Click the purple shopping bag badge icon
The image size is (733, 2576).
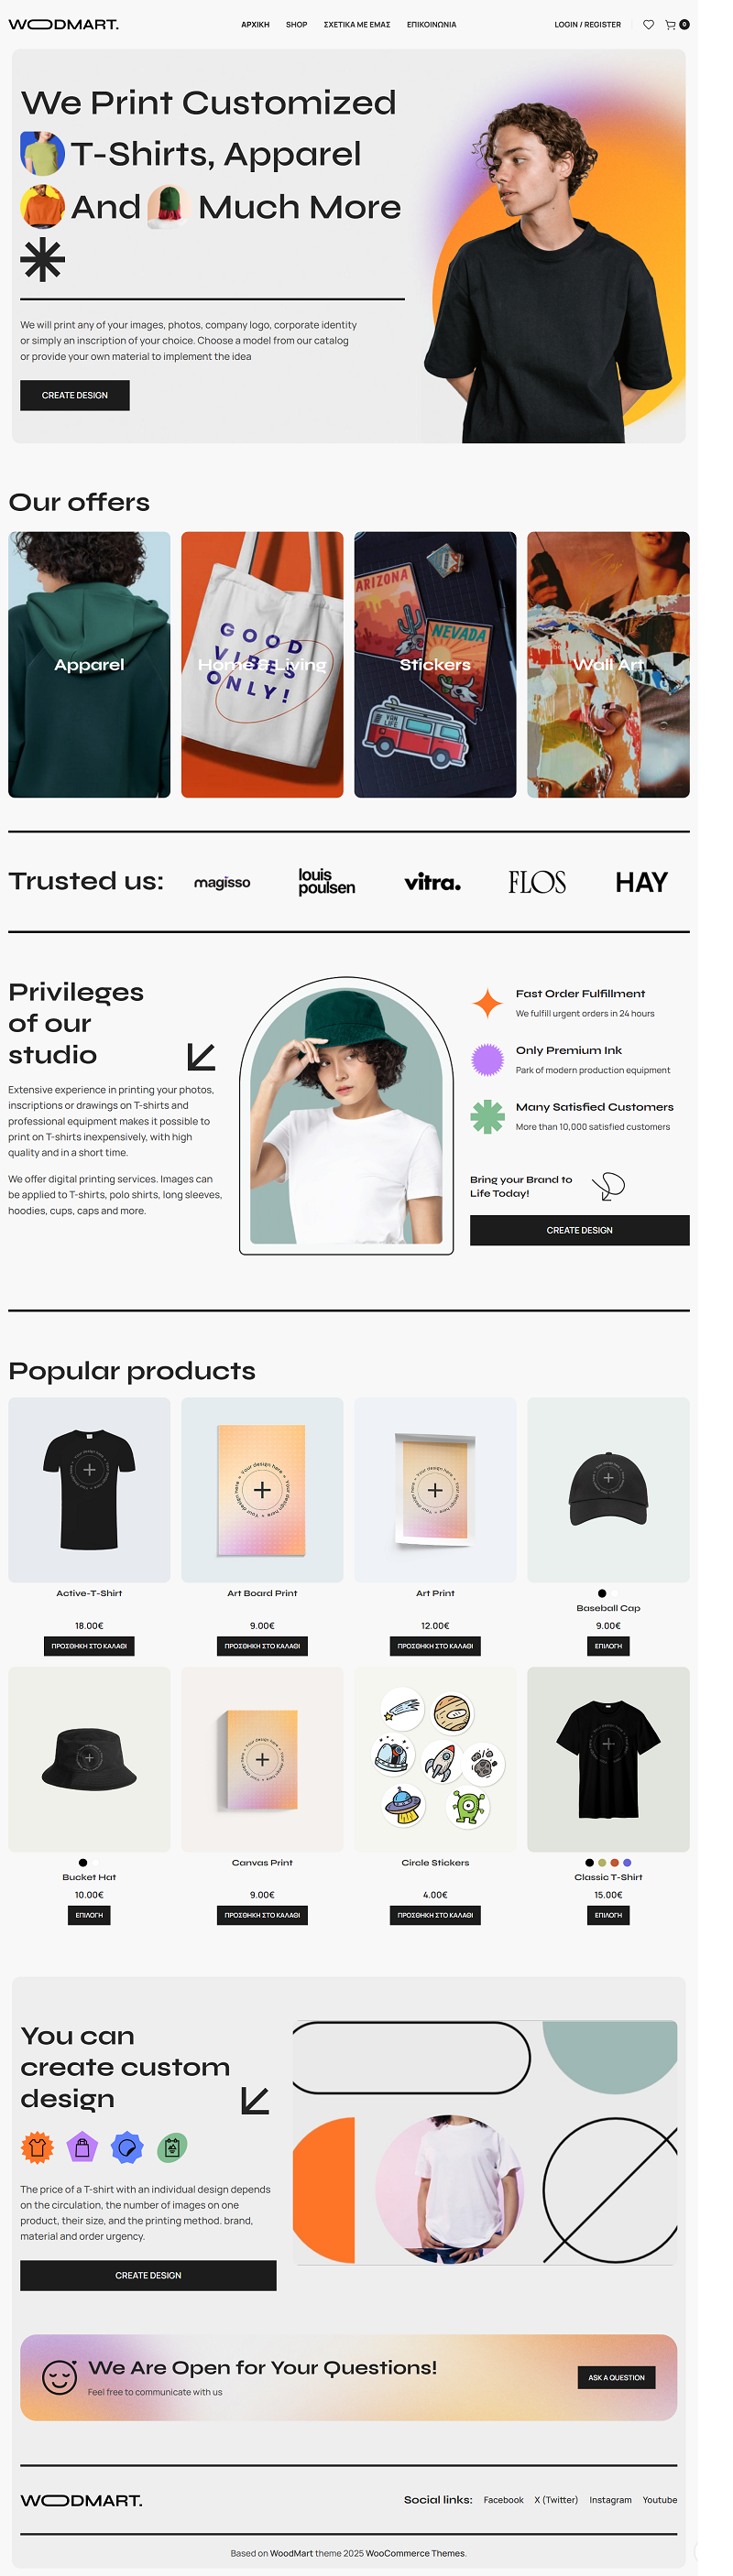[x=82, y=2147]
